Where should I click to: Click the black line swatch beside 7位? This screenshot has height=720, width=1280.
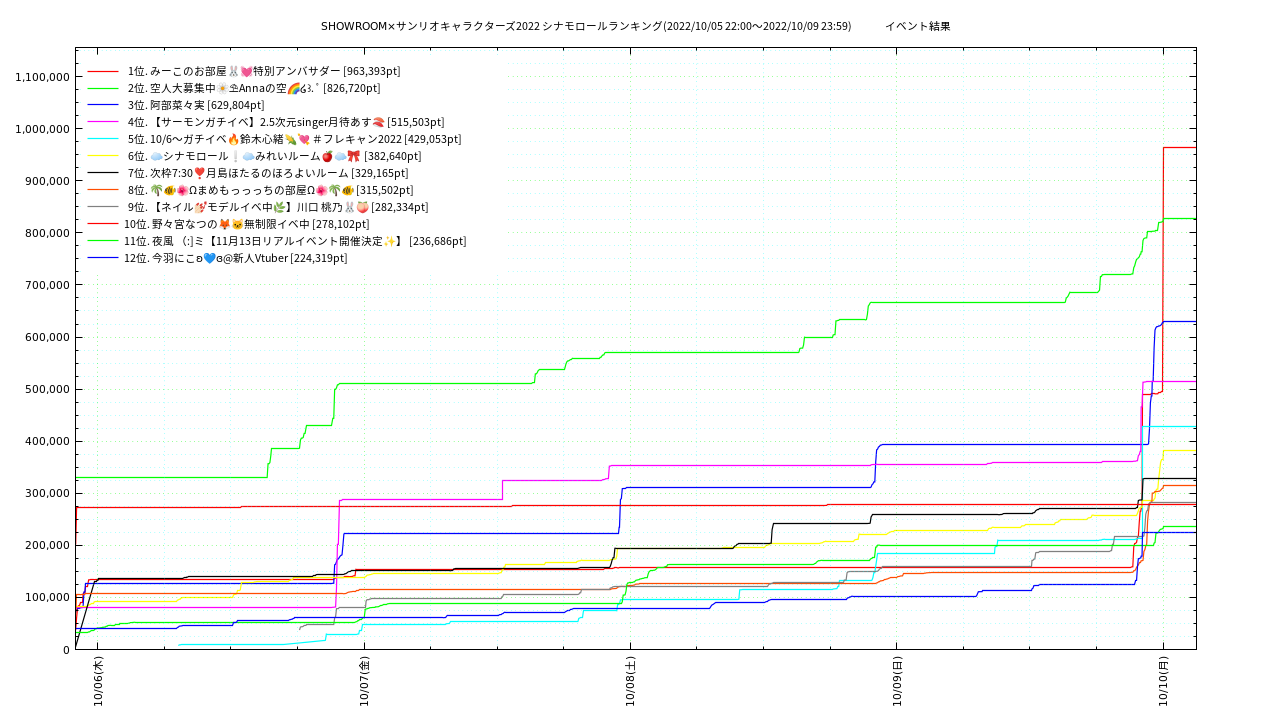103,174
